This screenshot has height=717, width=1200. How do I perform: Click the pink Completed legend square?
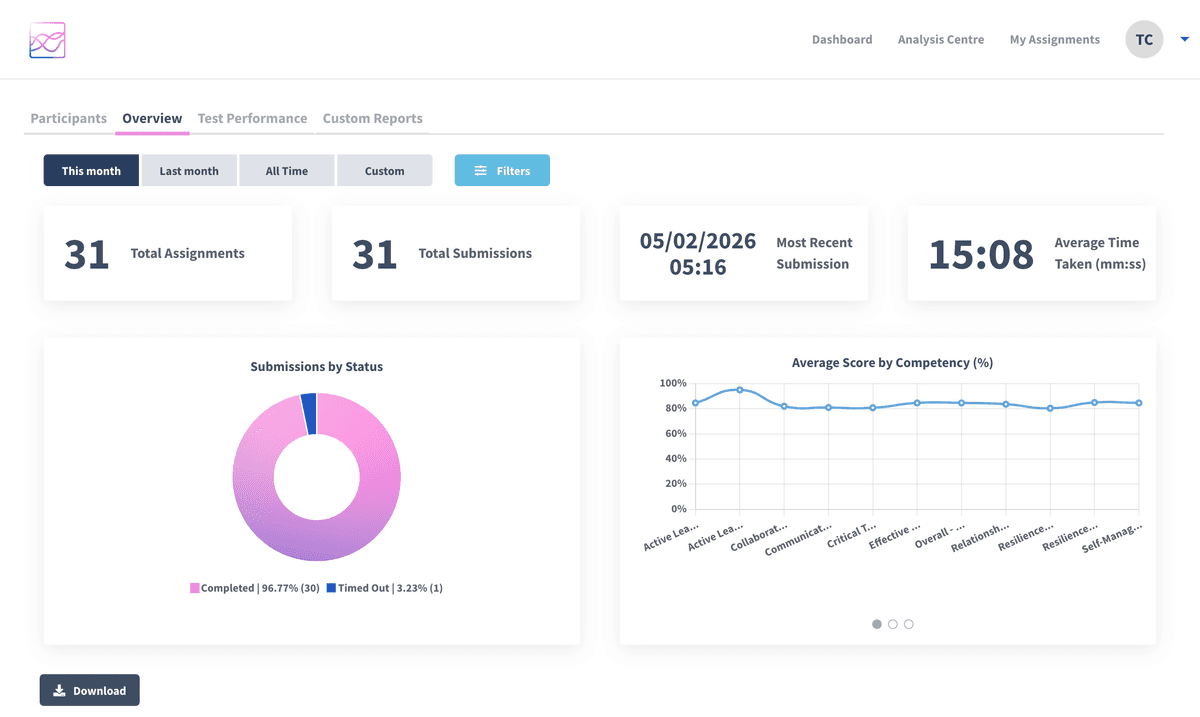click(194, 587)
